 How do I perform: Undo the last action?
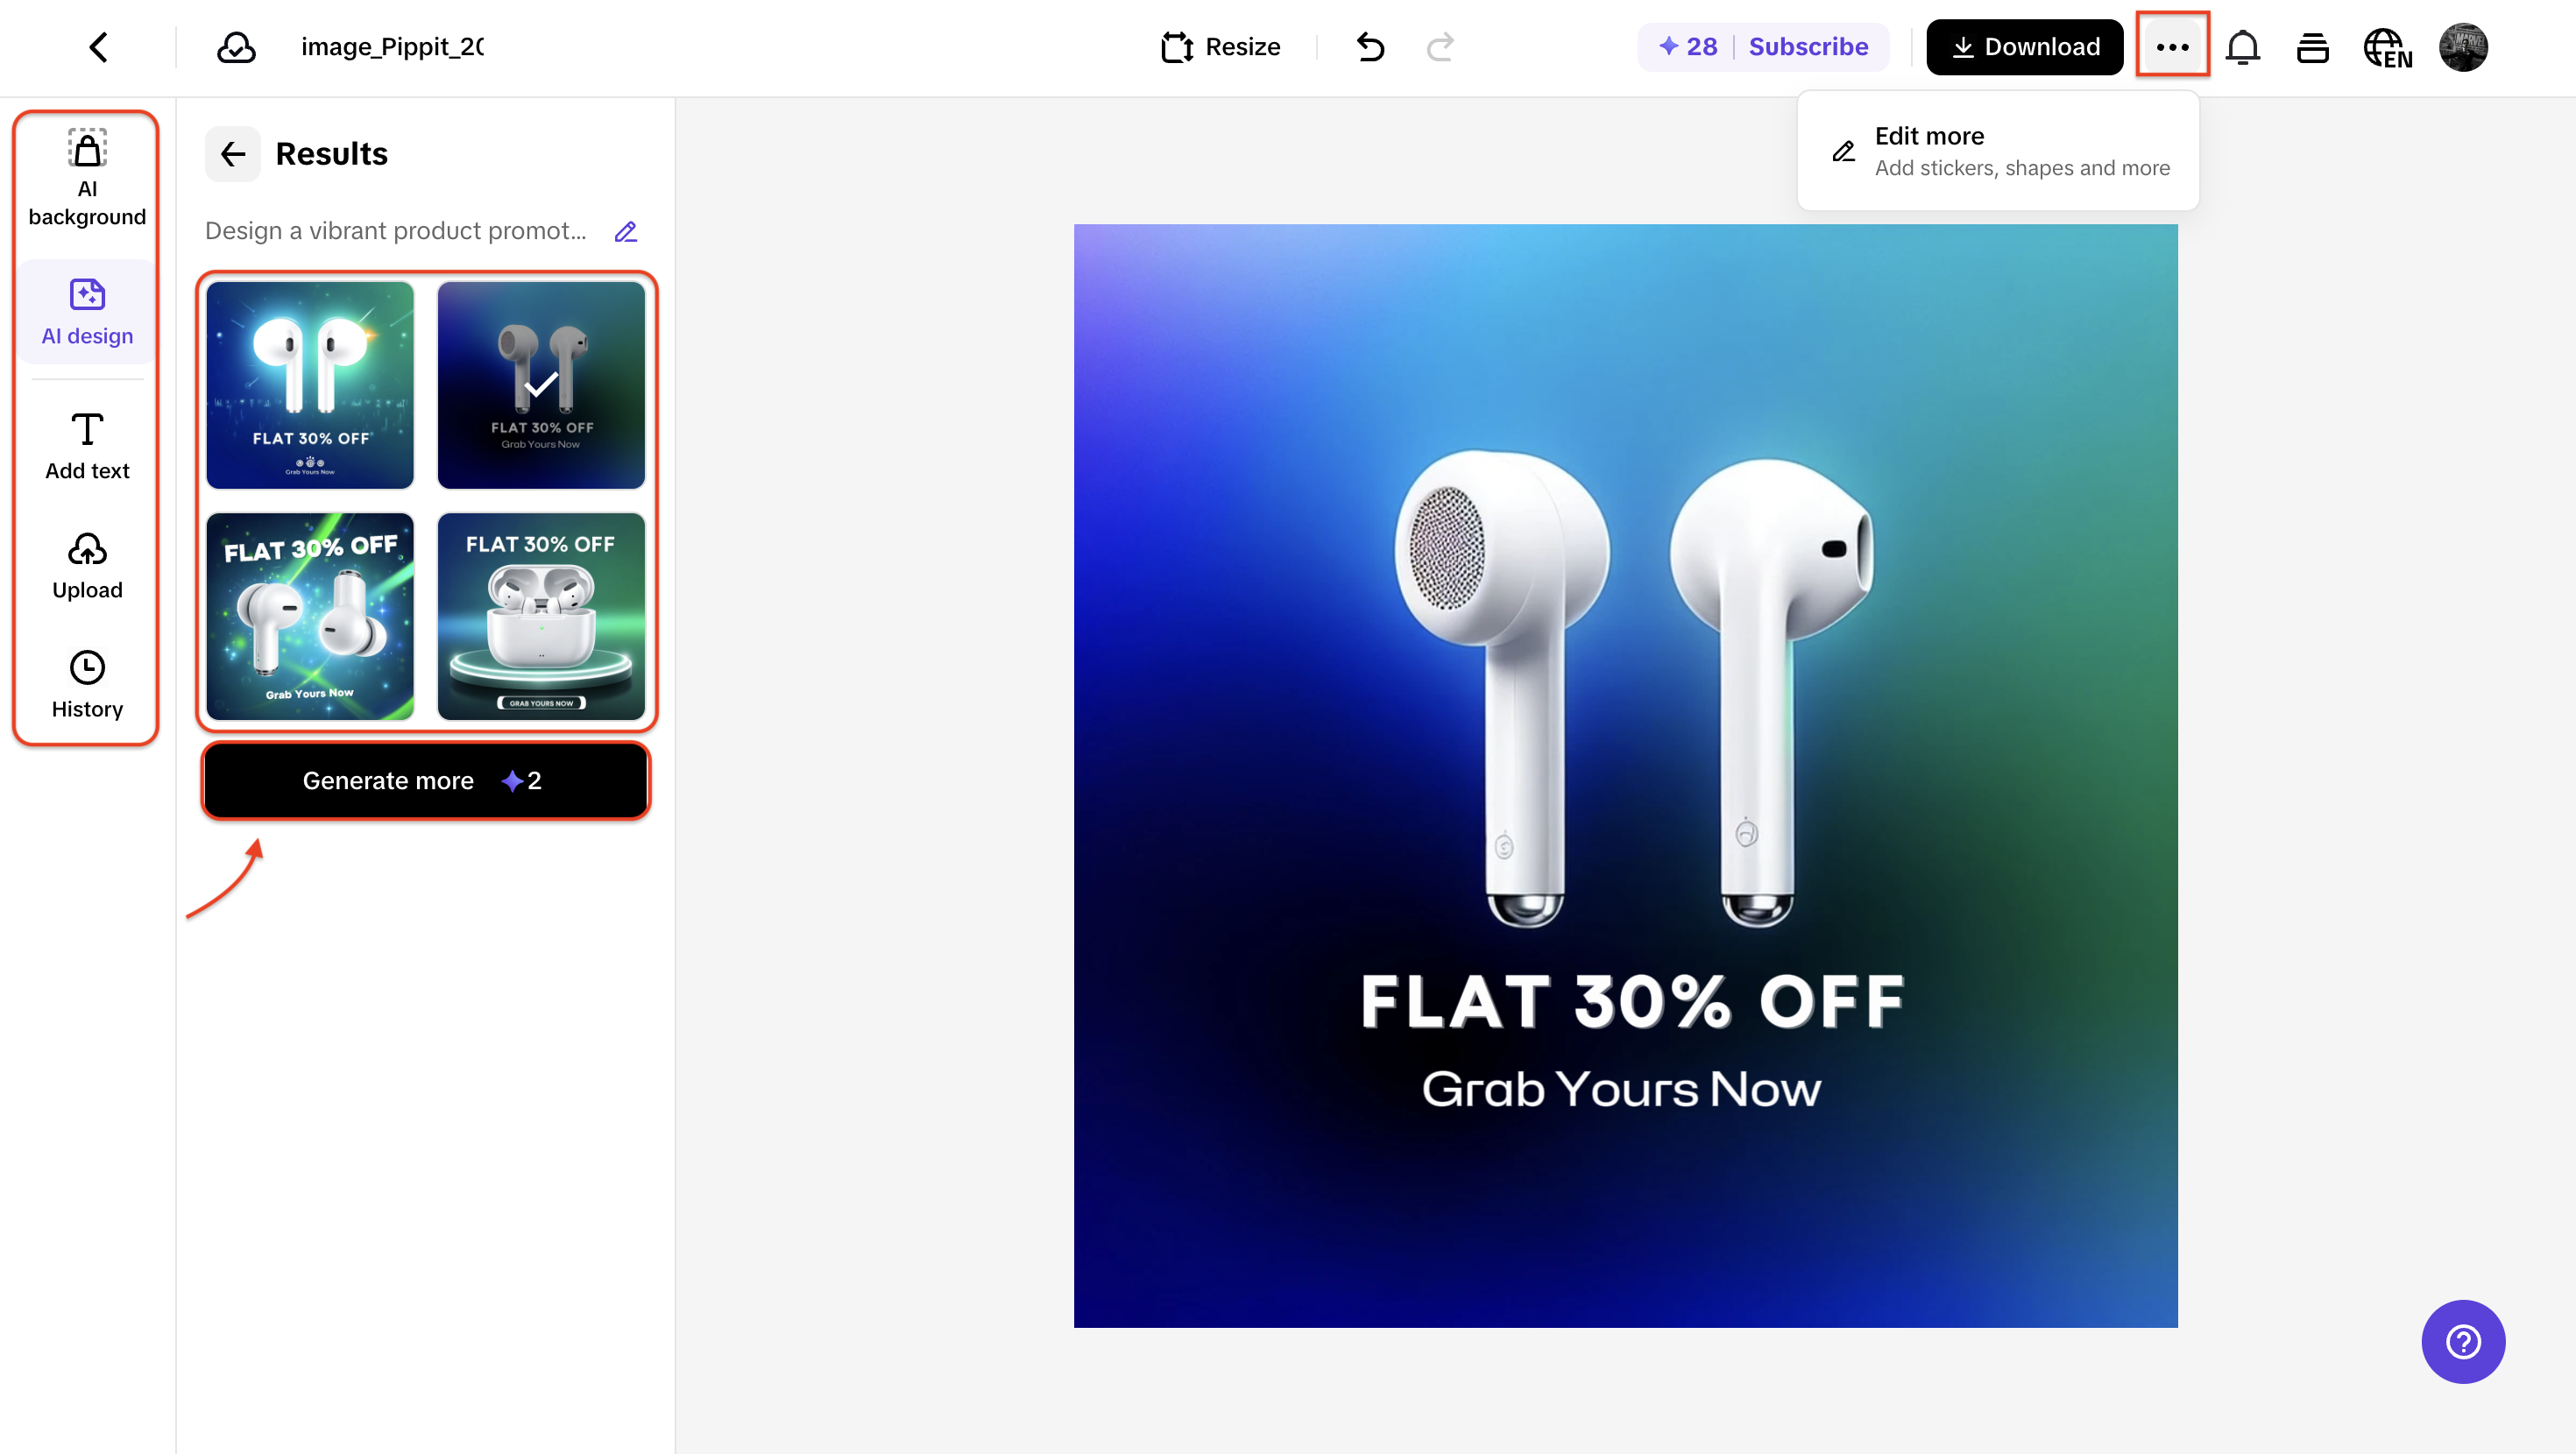(1370, 47)
